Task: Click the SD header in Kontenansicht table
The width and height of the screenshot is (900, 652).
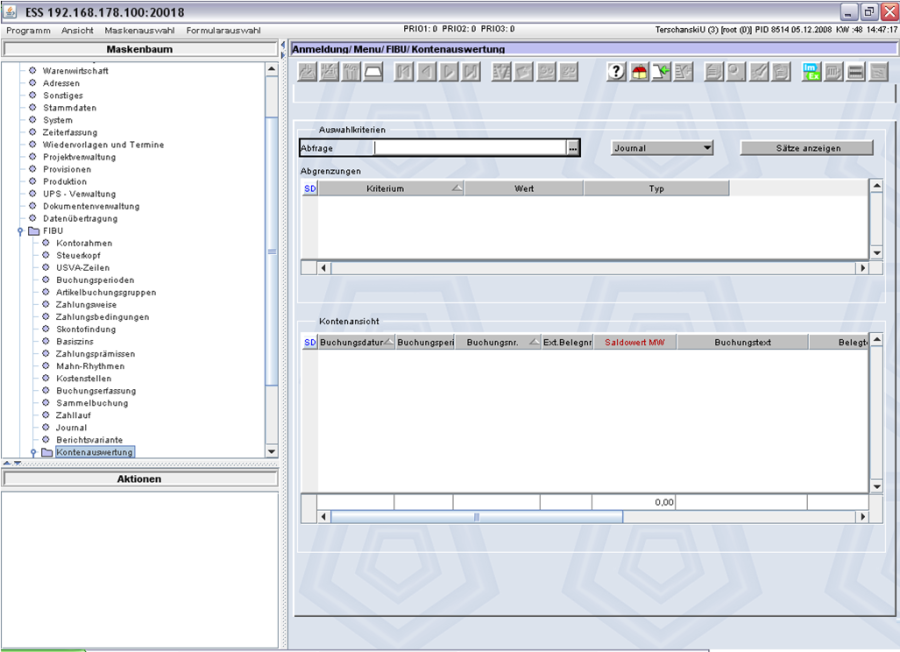Action: tap(310, 342)
